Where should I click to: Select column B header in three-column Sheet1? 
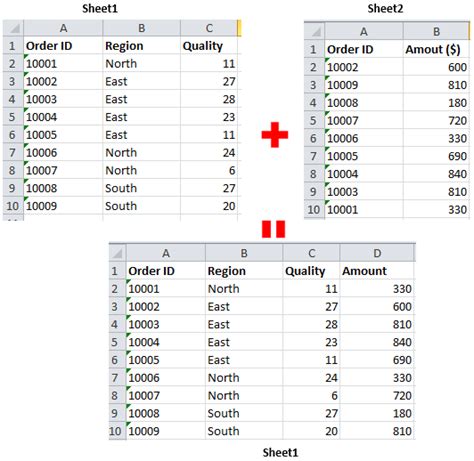142,28
